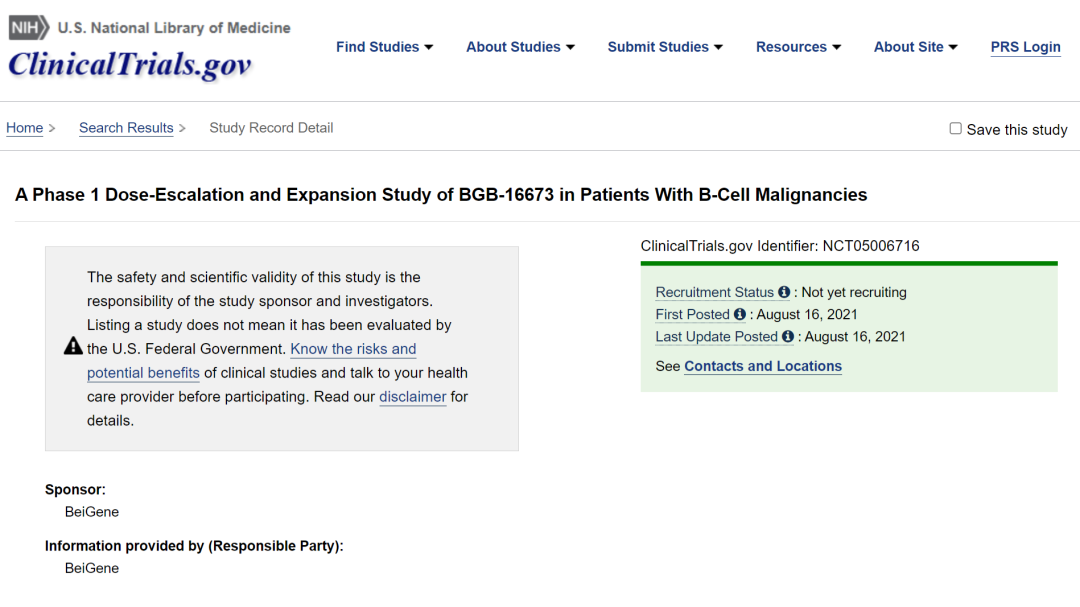The height and width of the screenshot is (607, 1080).
Task: Expand the About Site menu
Action: point(915,47)
